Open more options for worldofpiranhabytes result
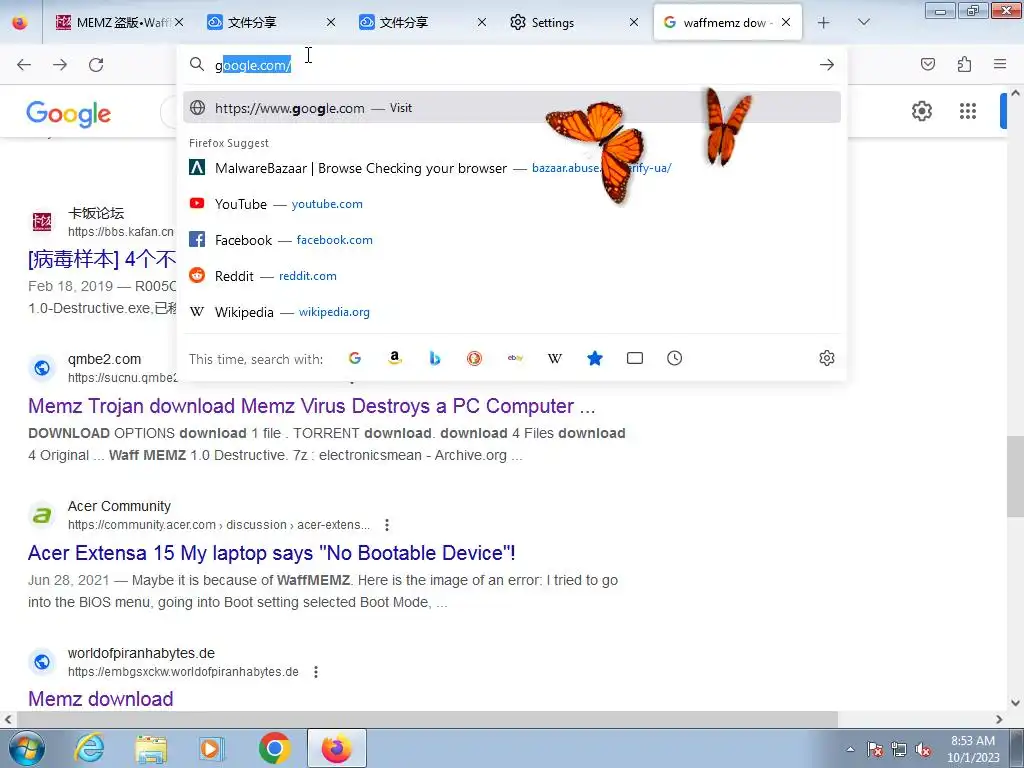Image resolution: width=1024 pixels, height=768 pixels. [x=316, y=671]
